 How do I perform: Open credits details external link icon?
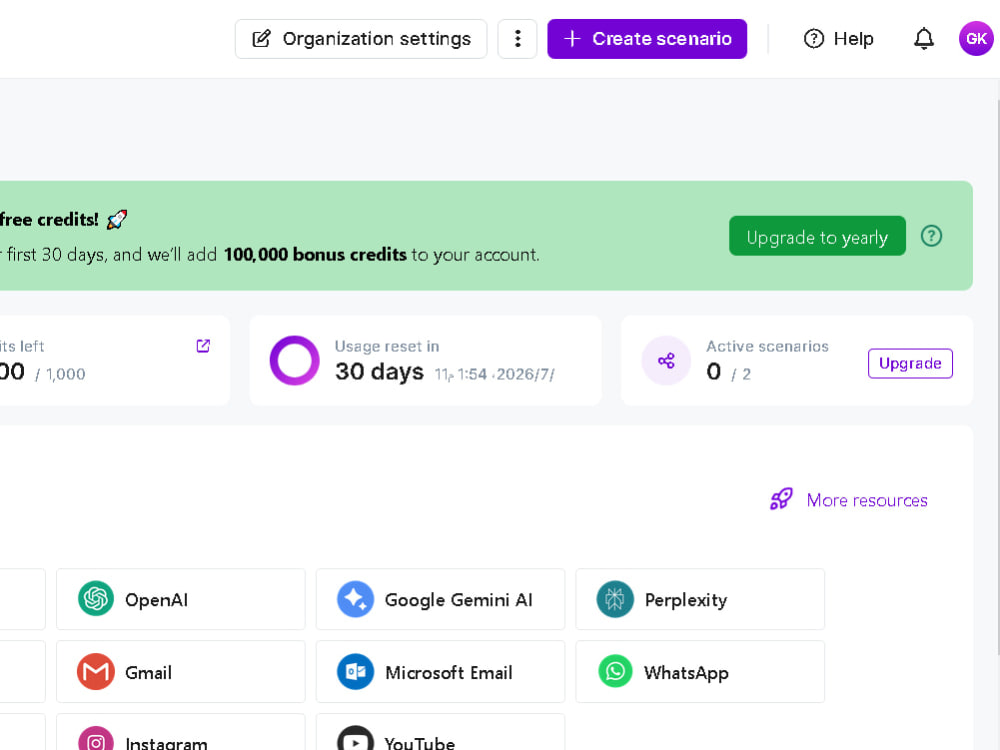pos(203,346)
